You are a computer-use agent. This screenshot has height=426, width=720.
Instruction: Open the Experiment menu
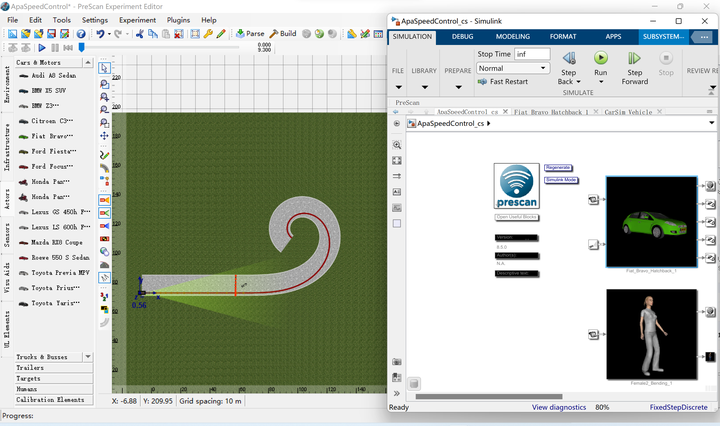click(137, 20)
